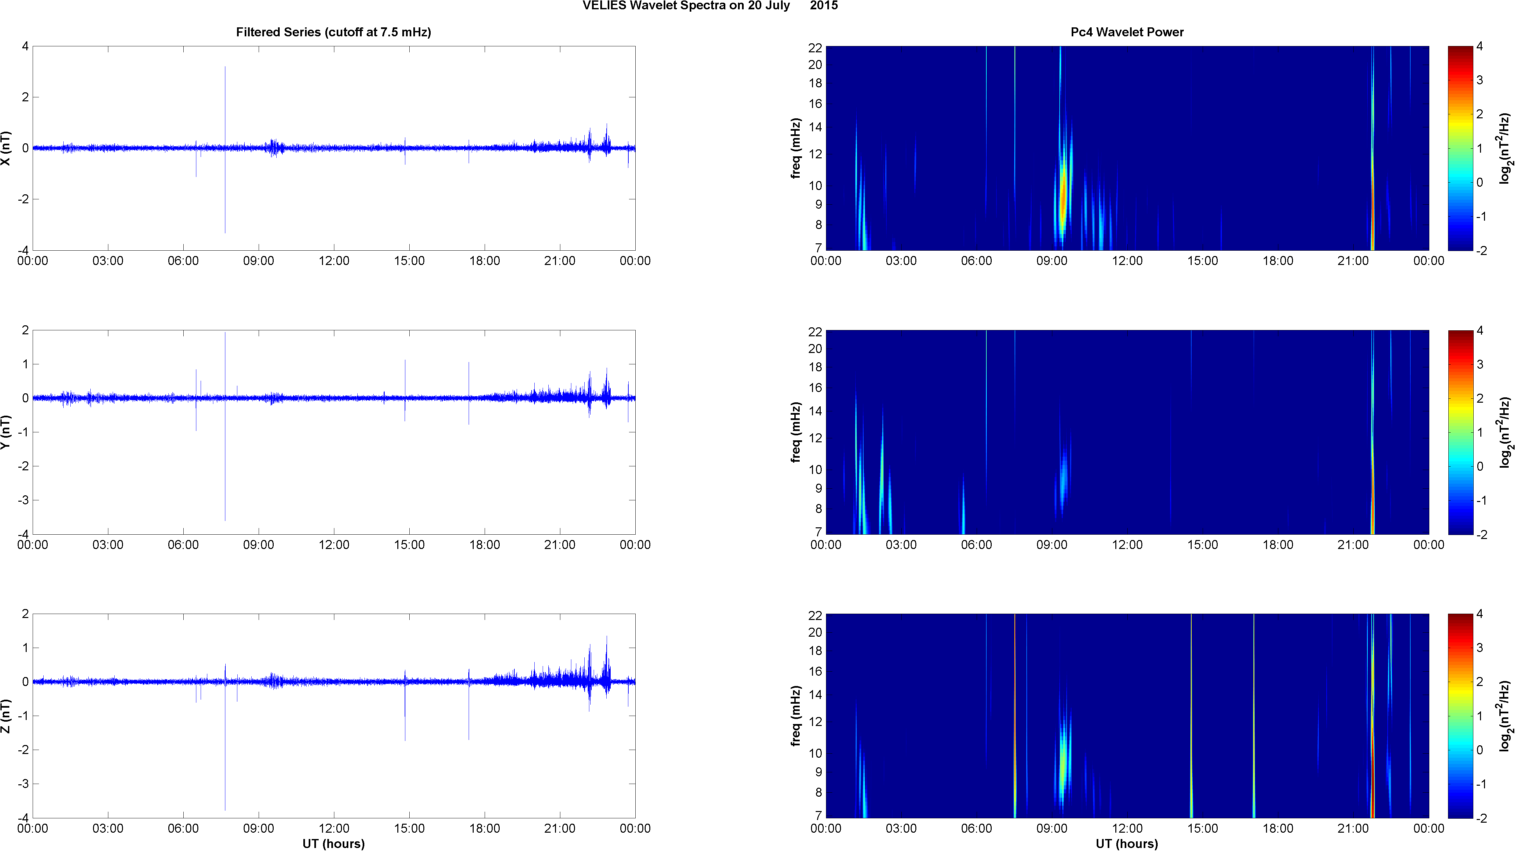This screenshot has width=1515, height=851.
Task: Click the Y (nT) axis label
Action: click(7, 432)
